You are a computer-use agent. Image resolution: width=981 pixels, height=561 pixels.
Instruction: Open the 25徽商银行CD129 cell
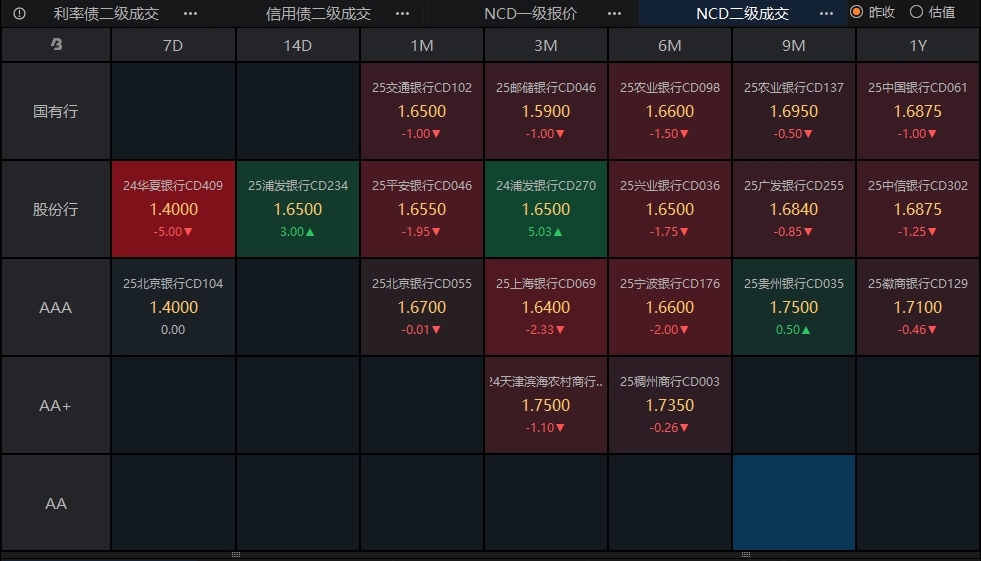[917, 307]
